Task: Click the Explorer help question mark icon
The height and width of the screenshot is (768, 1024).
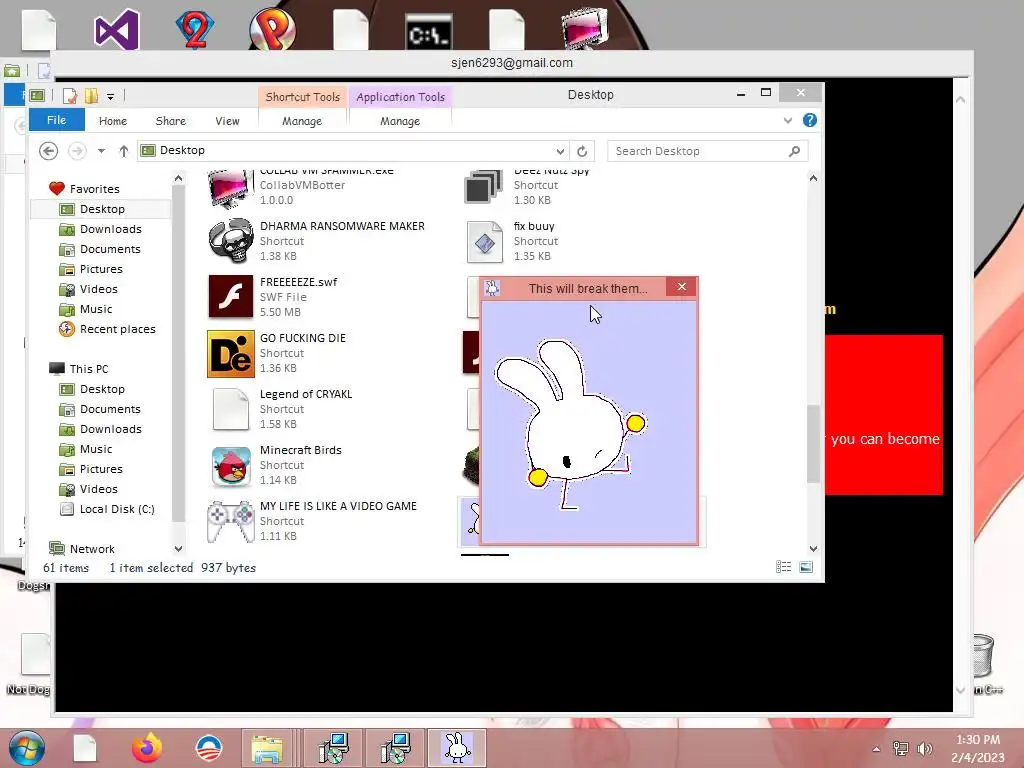Action: pyautogui.click(x=810, y=120)
